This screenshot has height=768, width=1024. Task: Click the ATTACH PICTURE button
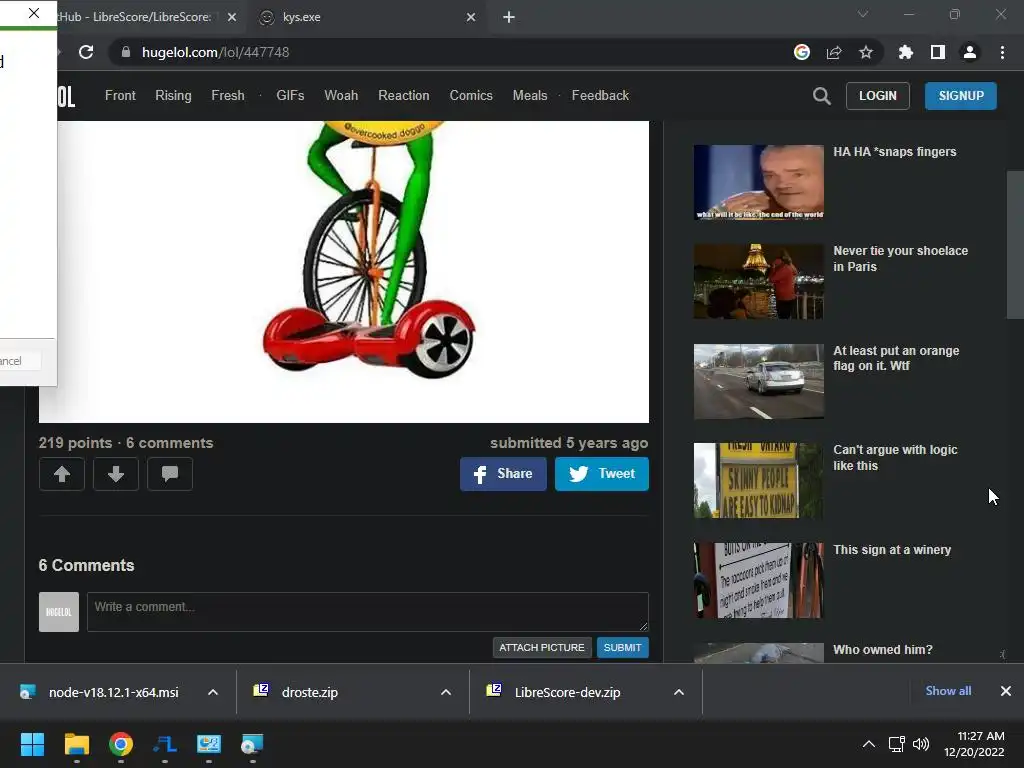(x=542, y=647)
